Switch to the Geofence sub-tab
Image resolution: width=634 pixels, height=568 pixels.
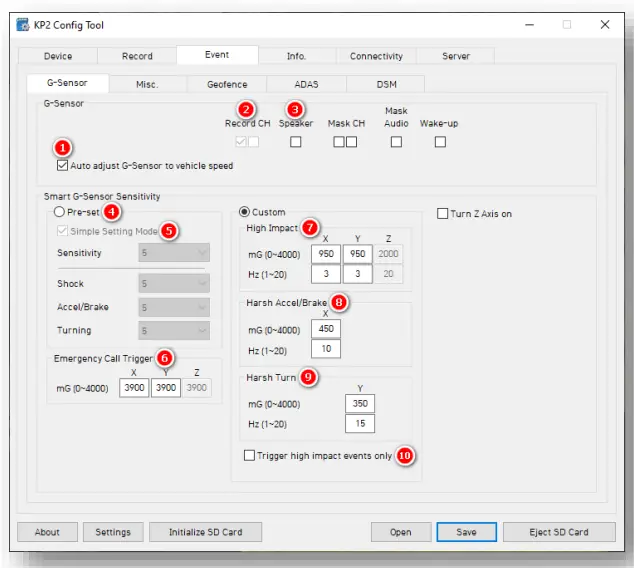coord(227,84)
